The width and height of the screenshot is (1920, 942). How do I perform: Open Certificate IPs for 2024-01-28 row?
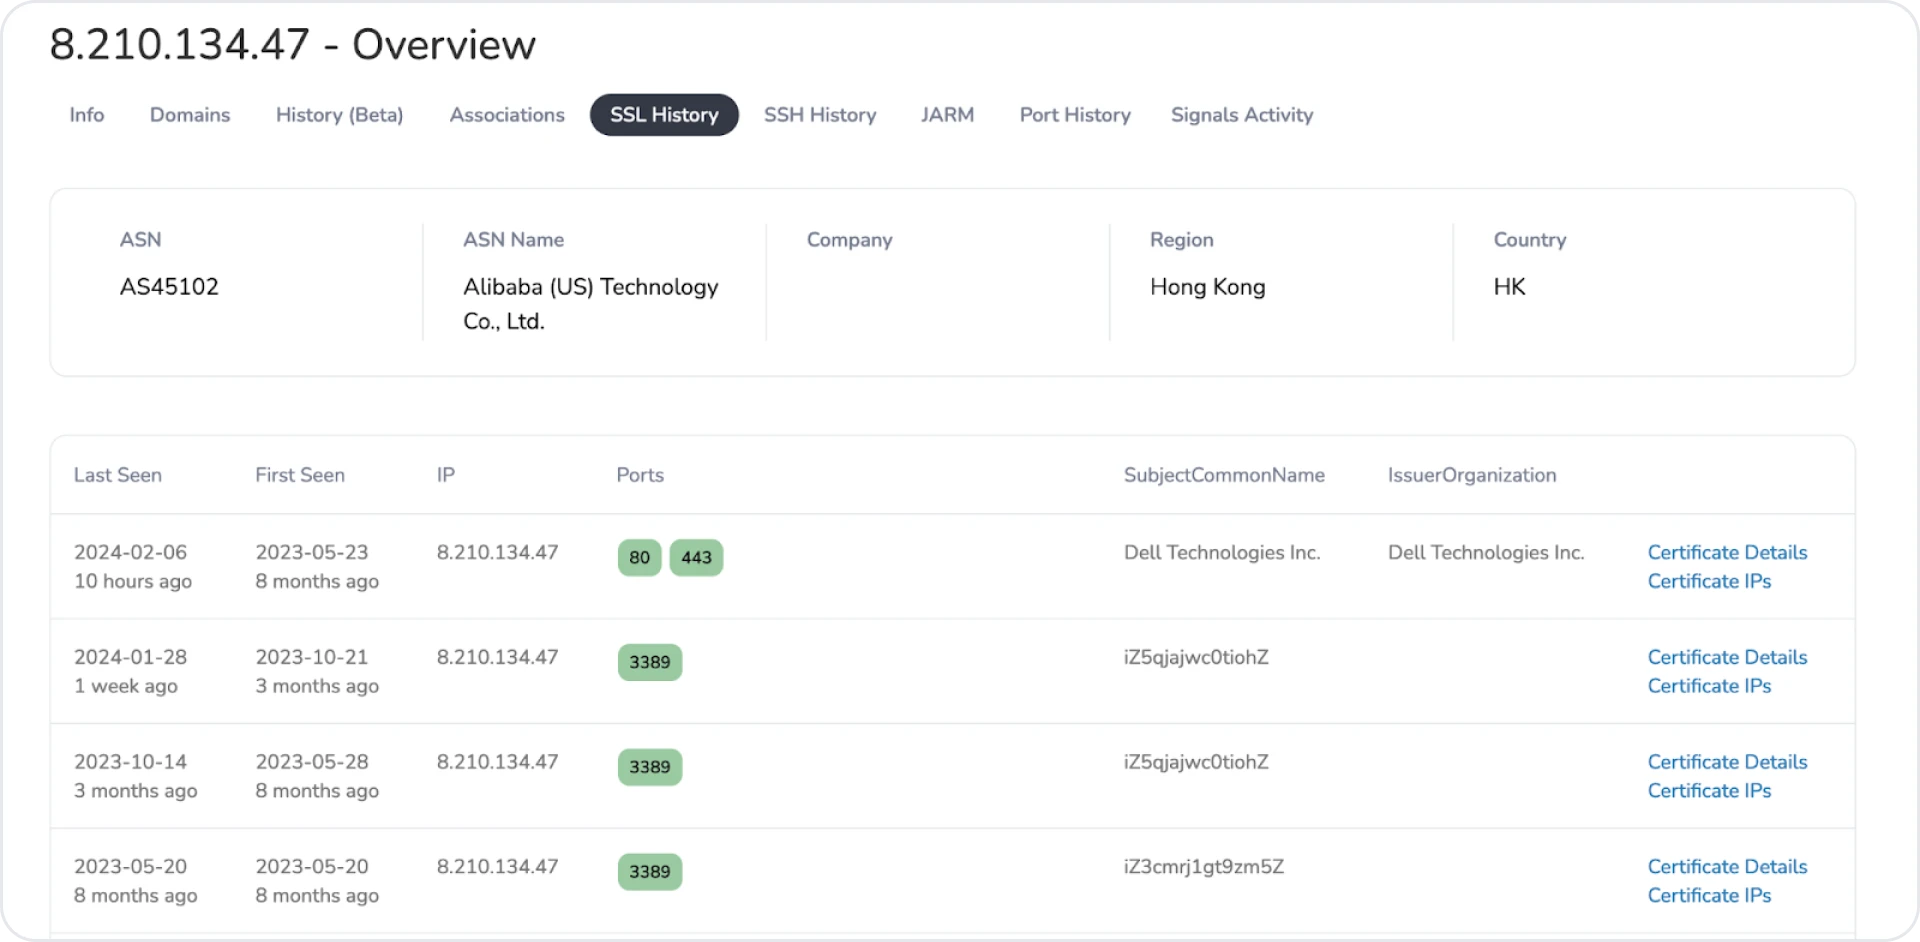[1709, 686]
